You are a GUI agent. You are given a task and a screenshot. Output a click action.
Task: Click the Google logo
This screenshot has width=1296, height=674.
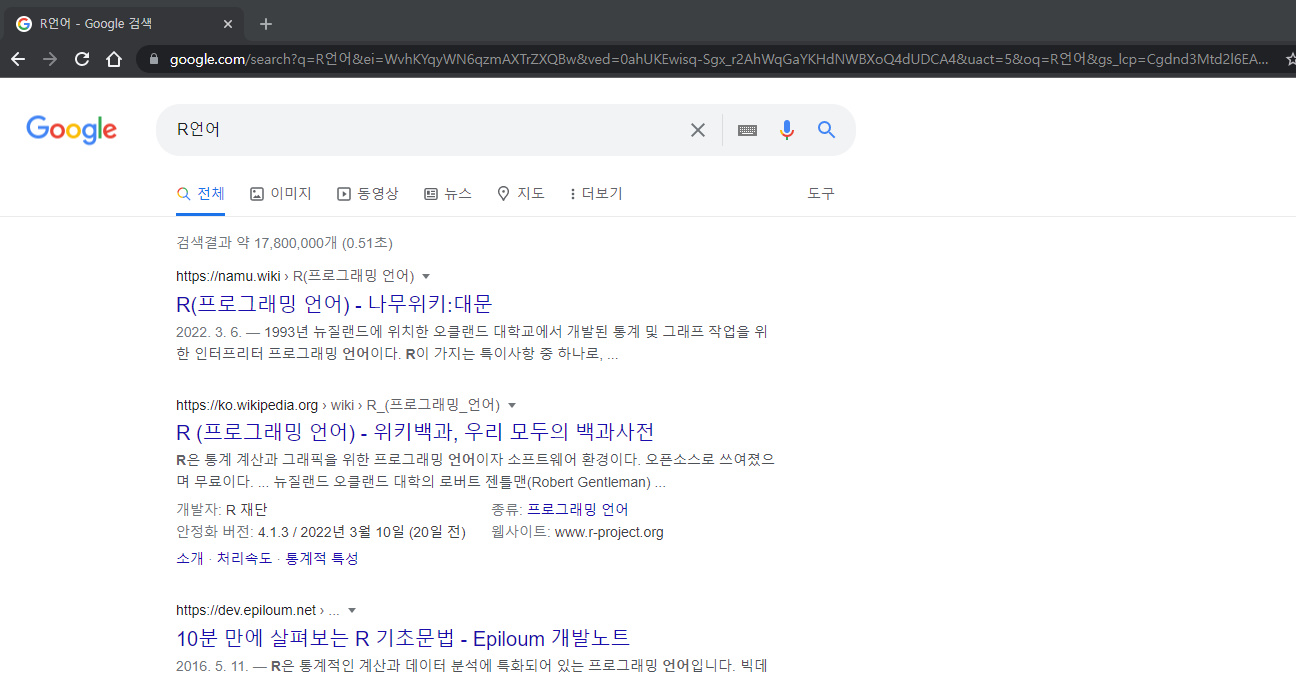71,130
